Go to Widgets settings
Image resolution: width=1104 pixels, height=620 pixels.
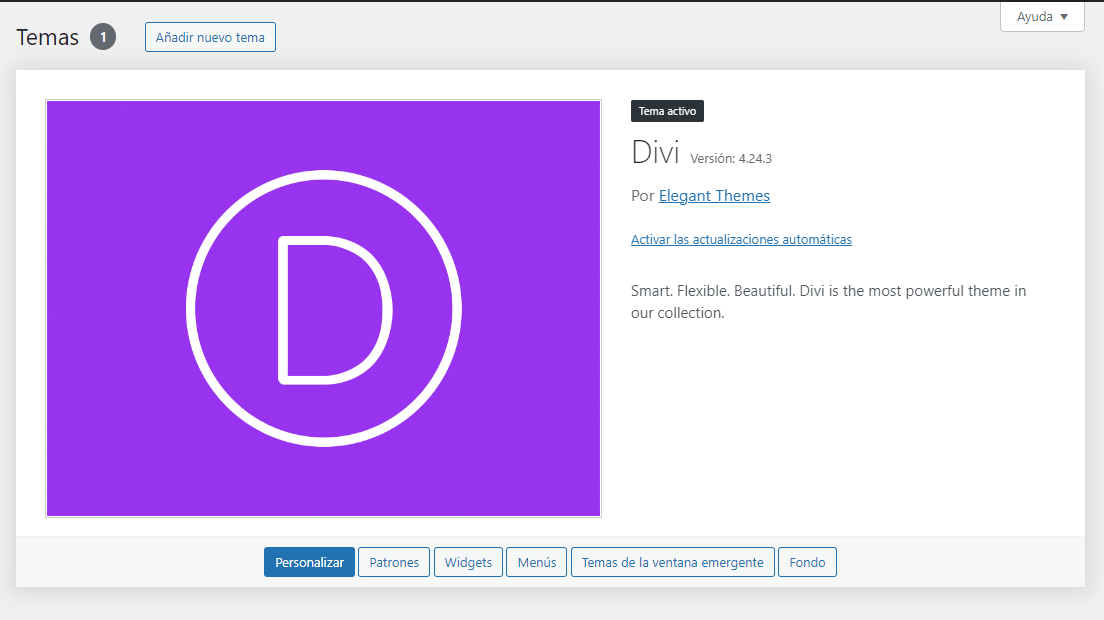[x=468, y=562]
